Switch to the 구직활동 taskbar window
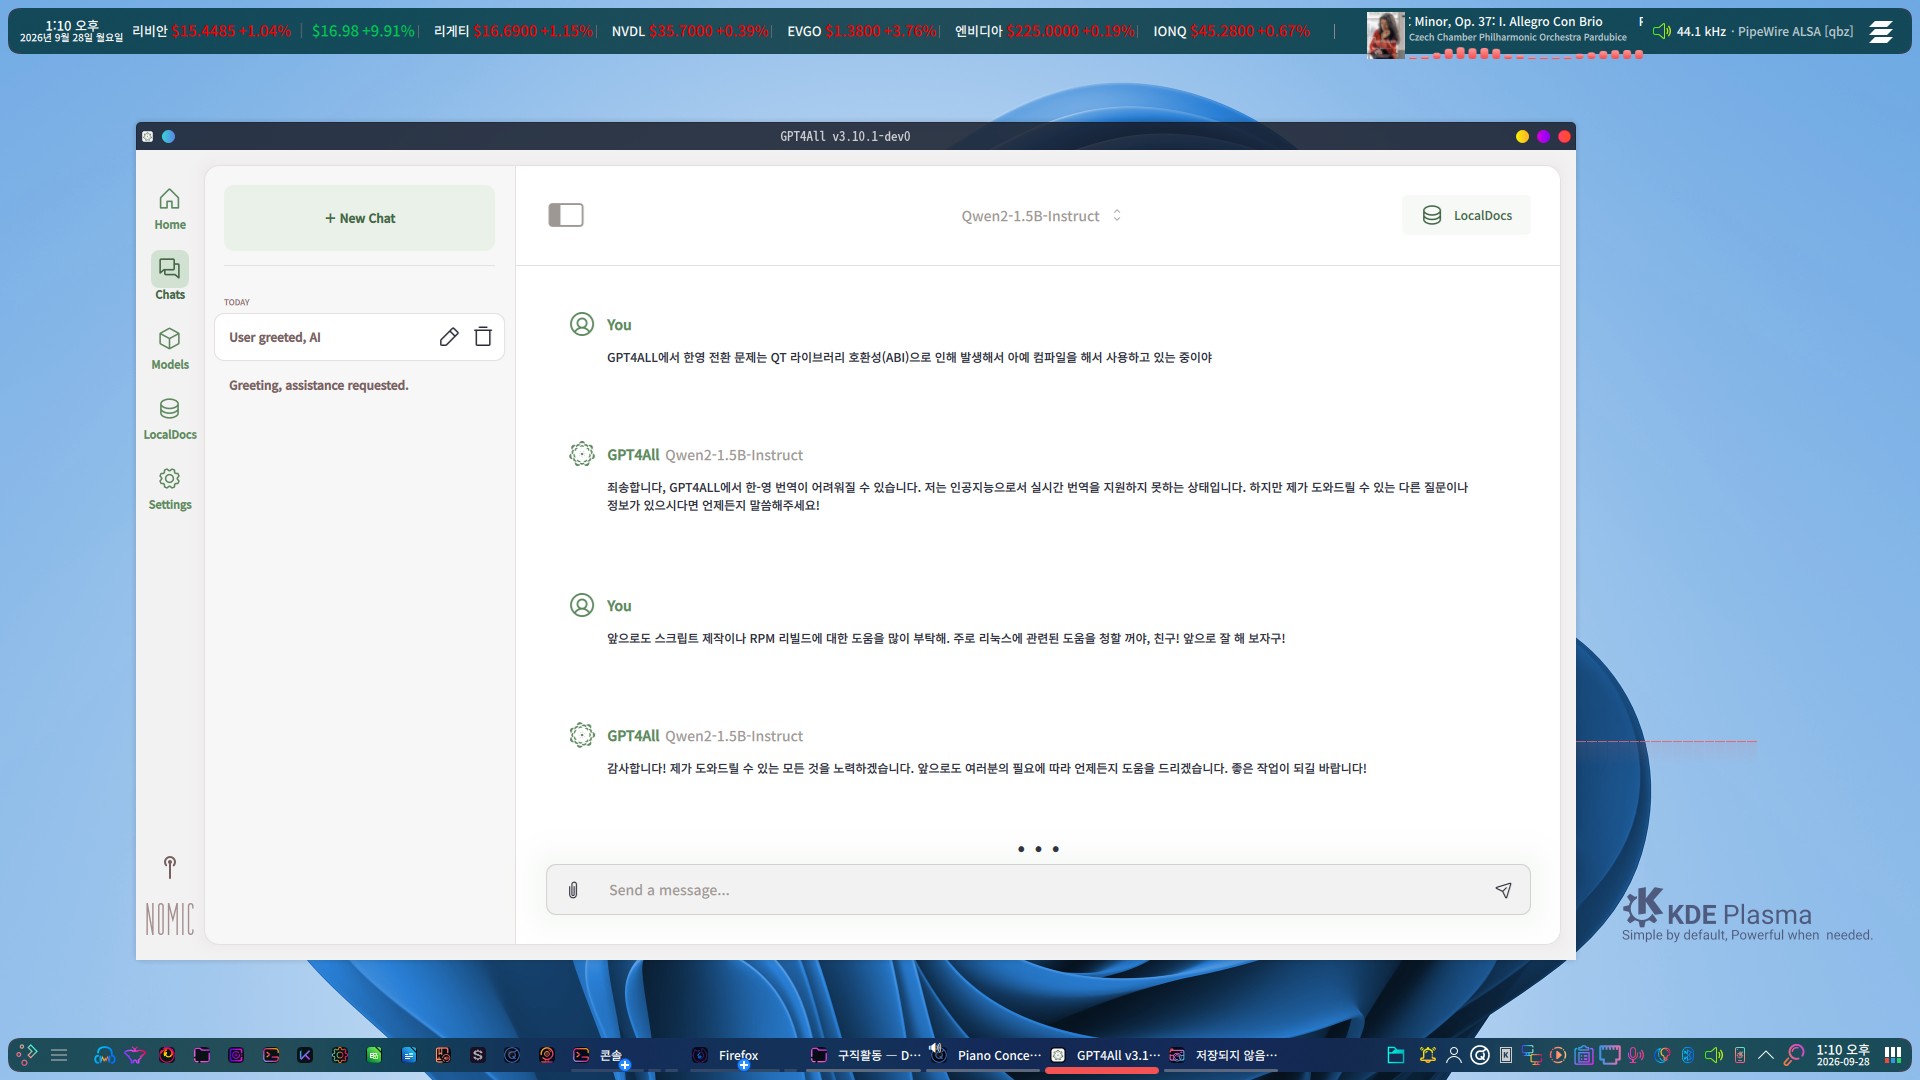1920x1080 pixels. point(865,1055)
